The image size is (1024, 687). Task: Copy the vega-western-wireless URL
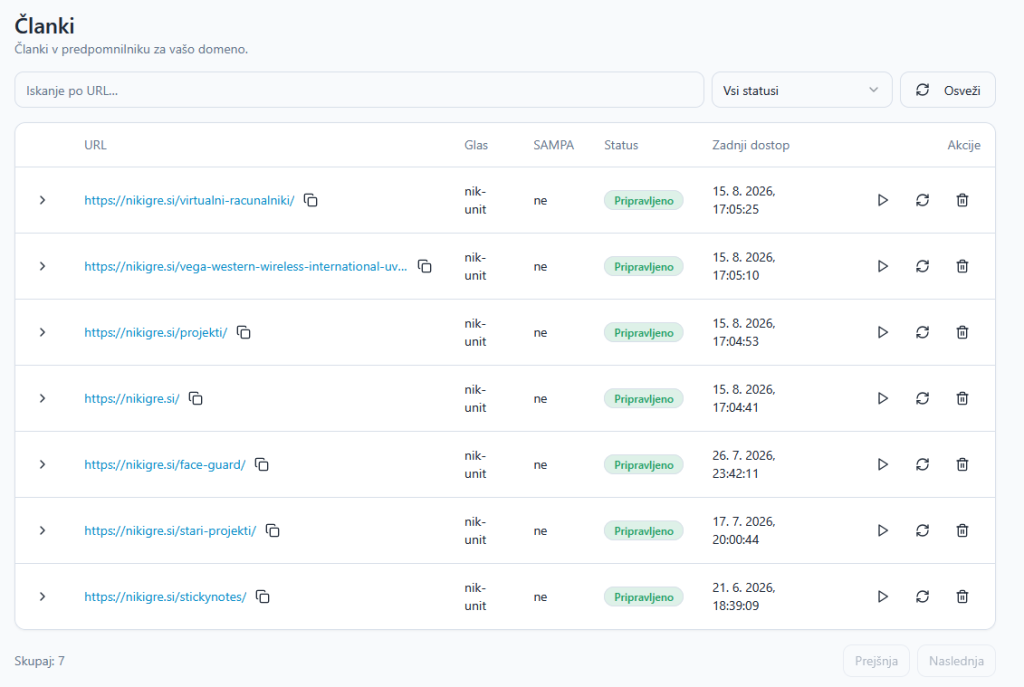[x=424, y=266]
